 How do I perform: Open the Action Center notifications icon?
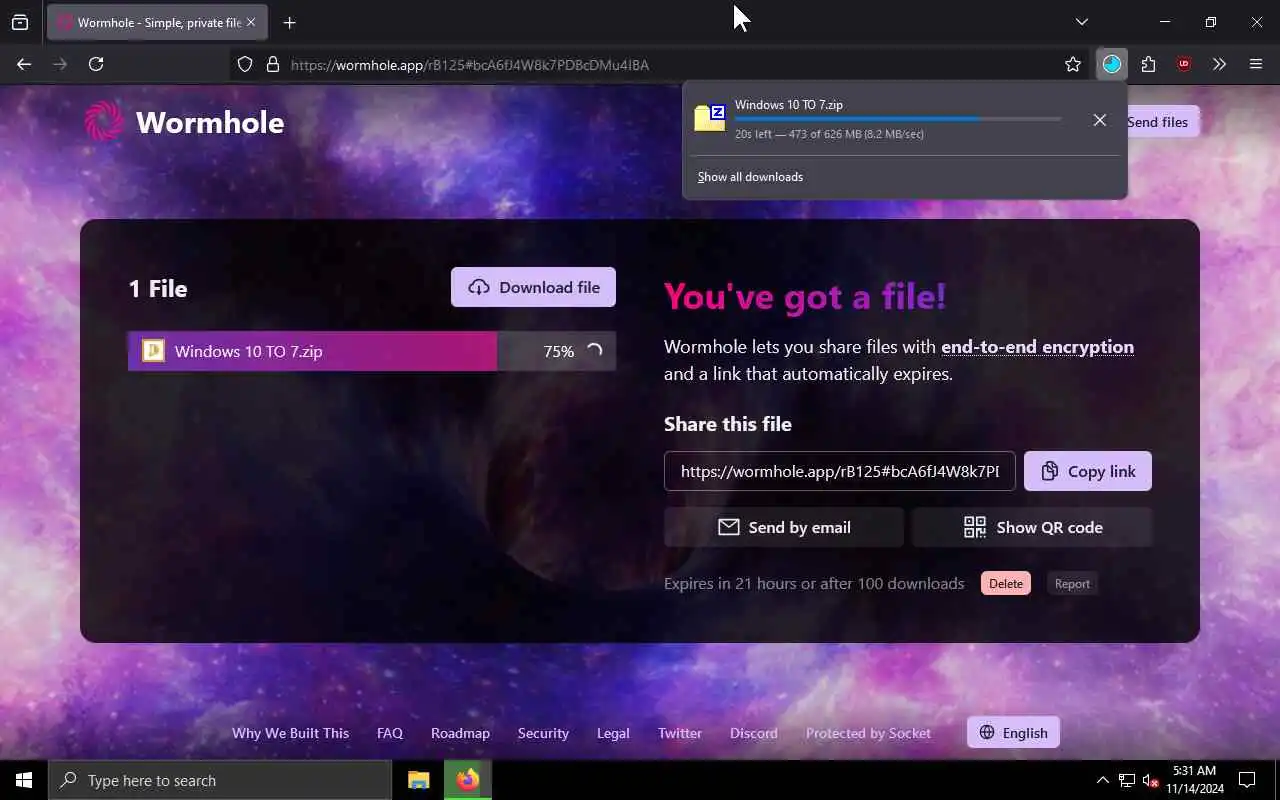click(1247, 780)
